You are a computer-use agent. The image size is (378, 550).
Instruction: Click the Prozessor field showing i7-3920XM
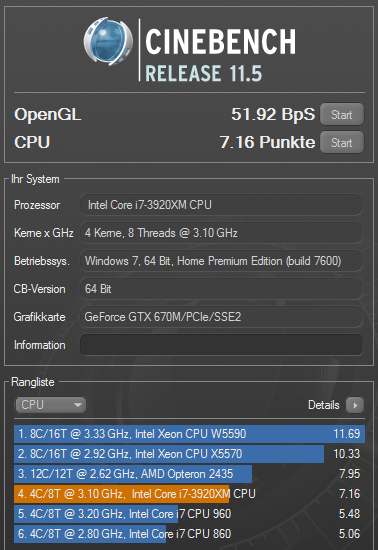[x=221, y=205]
